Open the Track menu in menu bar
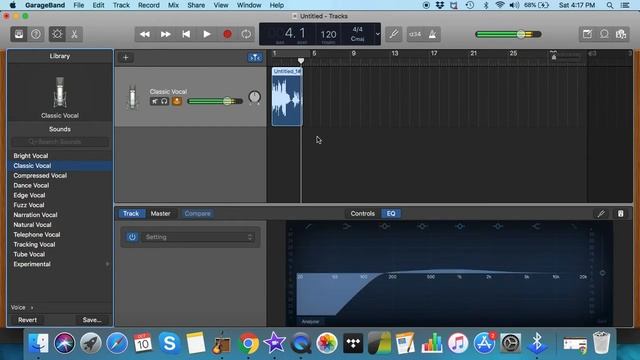Screen dimensions: 640x360 pyautogui.click(x=121, y=5)
